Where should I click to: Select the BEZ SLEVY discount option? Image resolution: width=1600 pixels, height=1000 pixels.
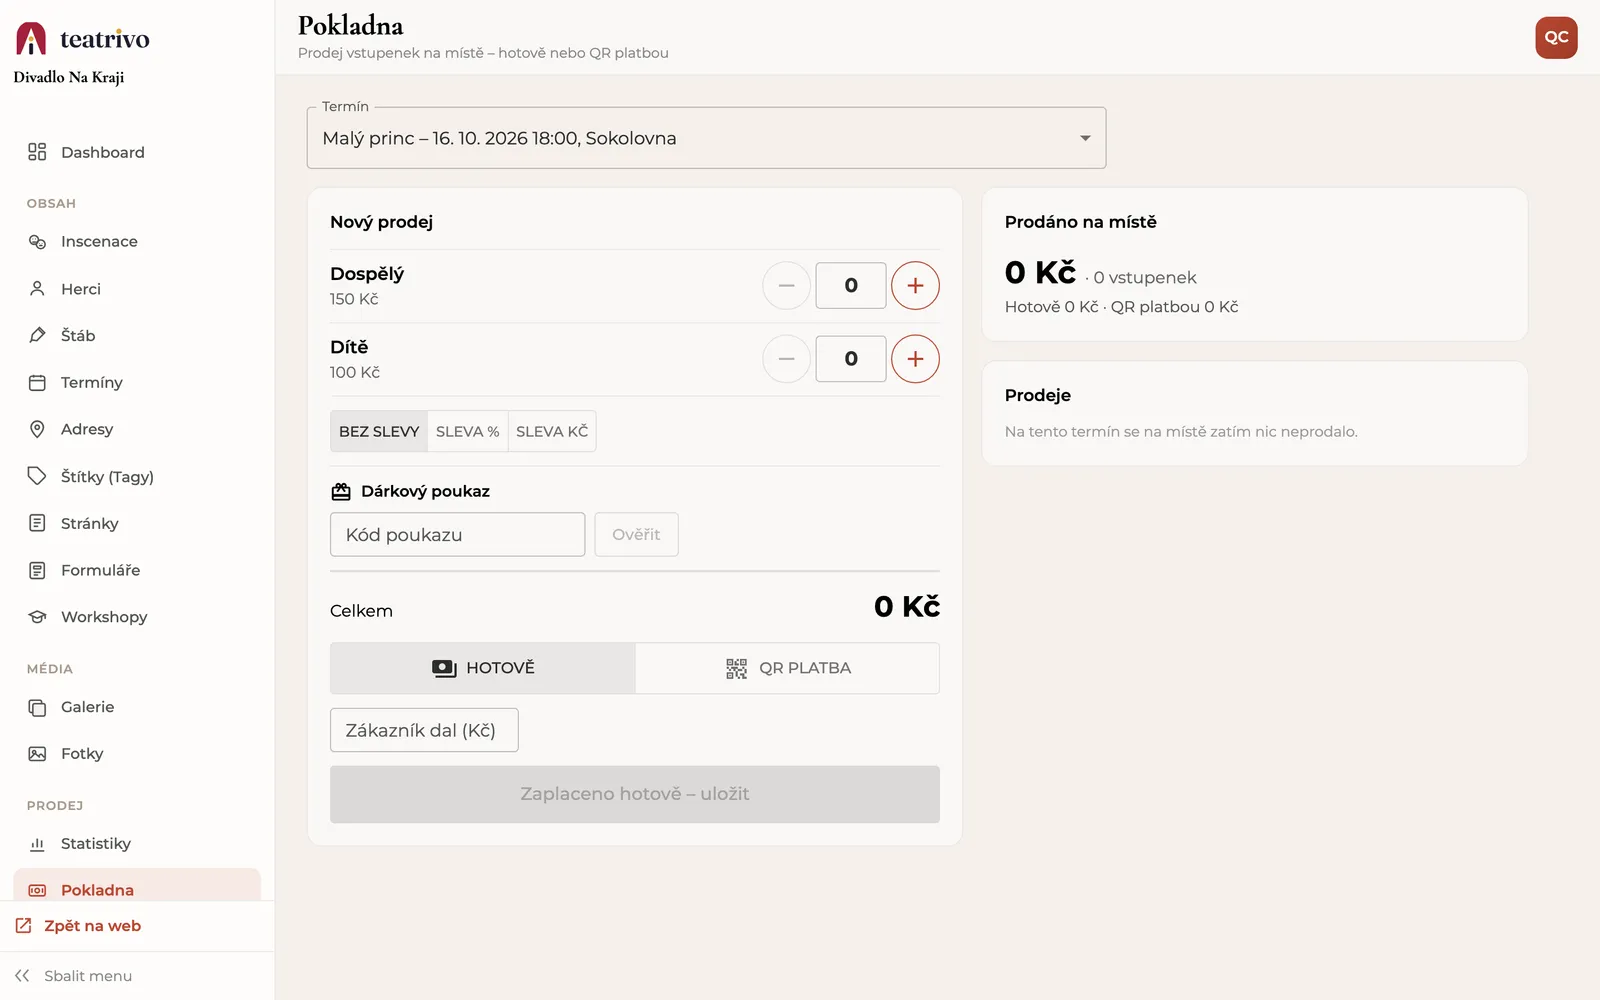pos(379,431)
